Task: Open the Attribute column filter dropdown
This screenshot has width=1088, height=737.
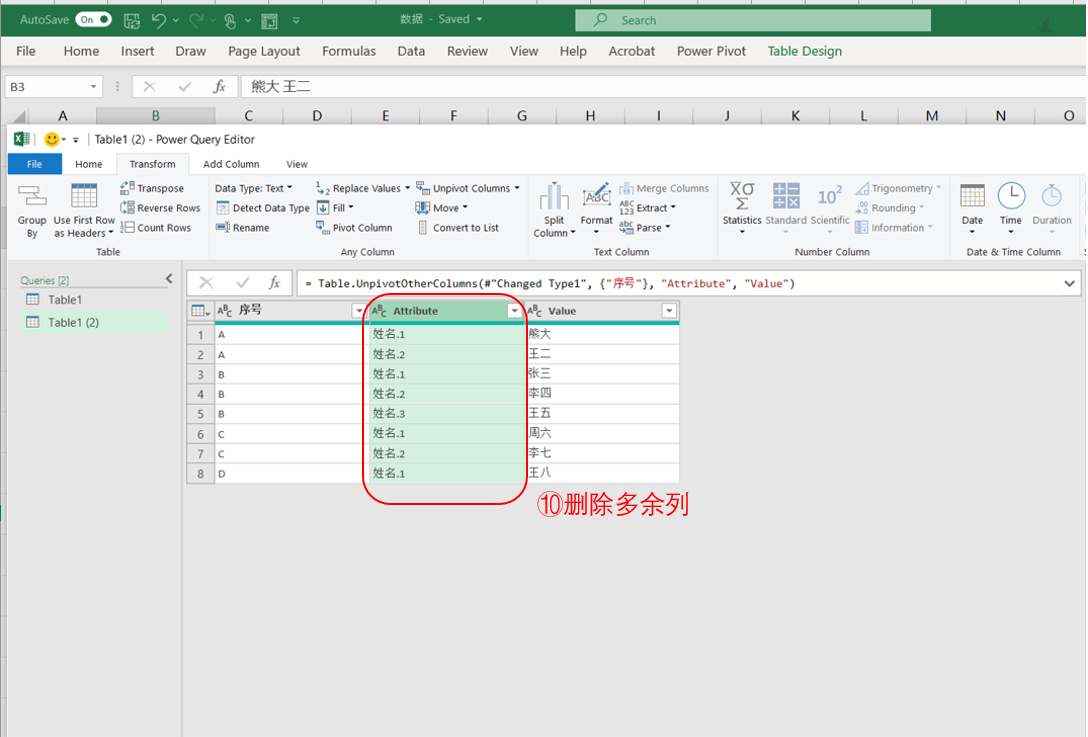Action: pyautogui.click(x=514, y=311)
